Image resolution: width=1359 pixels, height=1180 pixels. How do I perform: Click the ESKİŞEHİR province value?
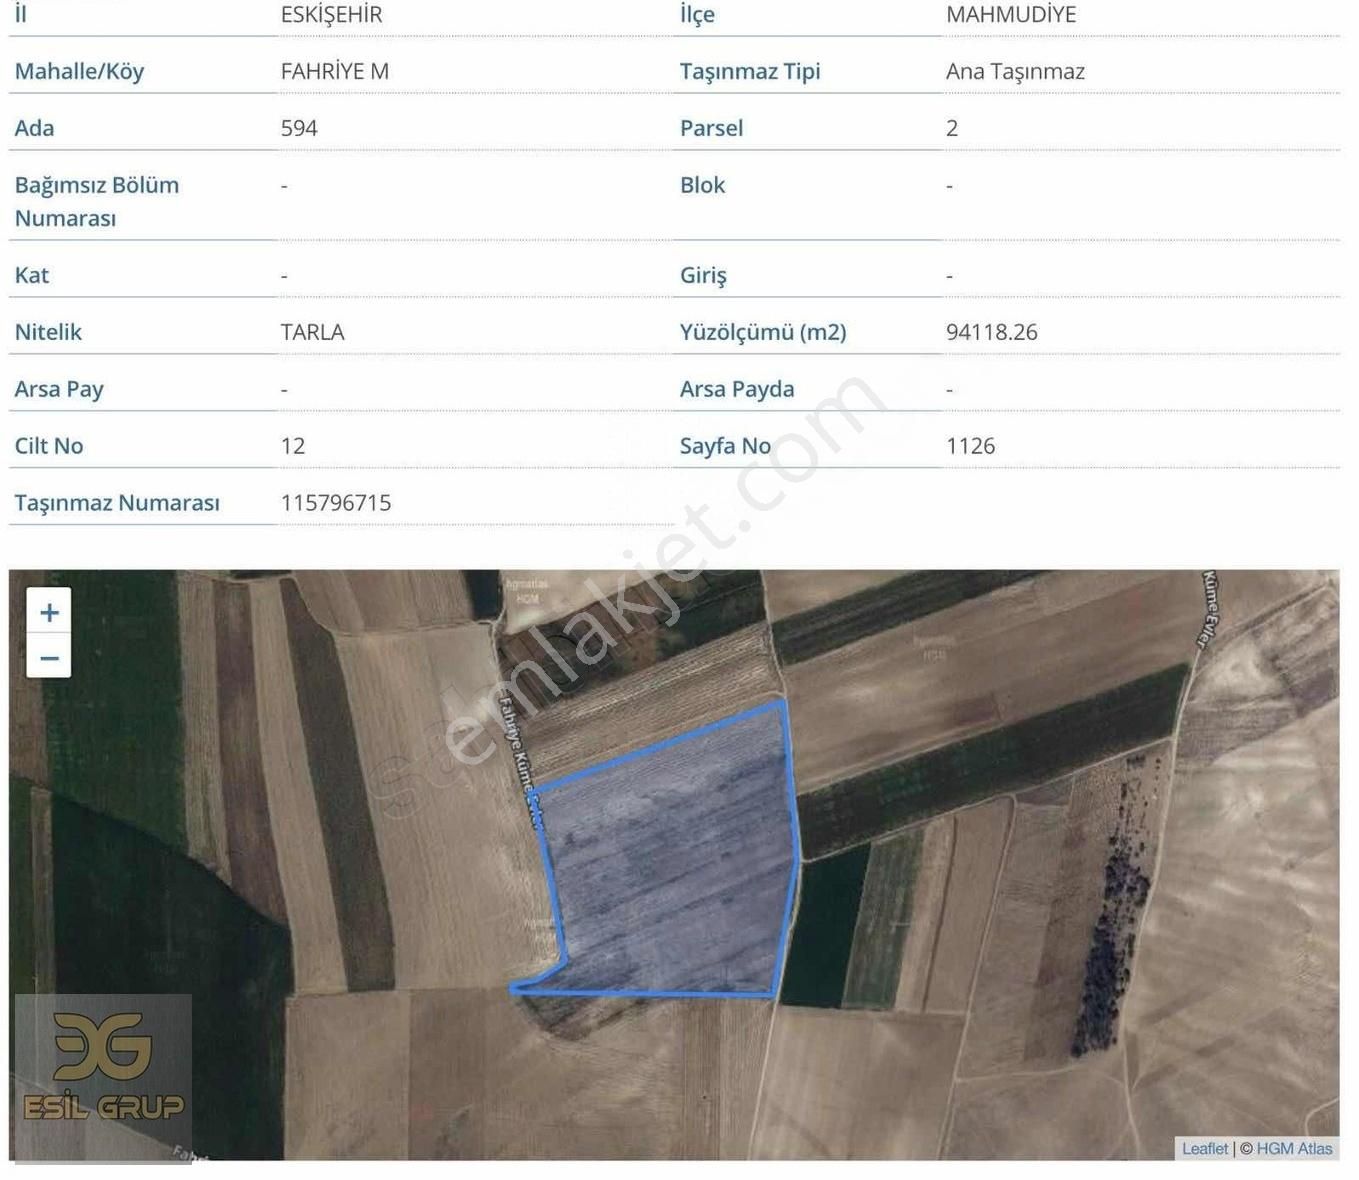tap(331, 15)
